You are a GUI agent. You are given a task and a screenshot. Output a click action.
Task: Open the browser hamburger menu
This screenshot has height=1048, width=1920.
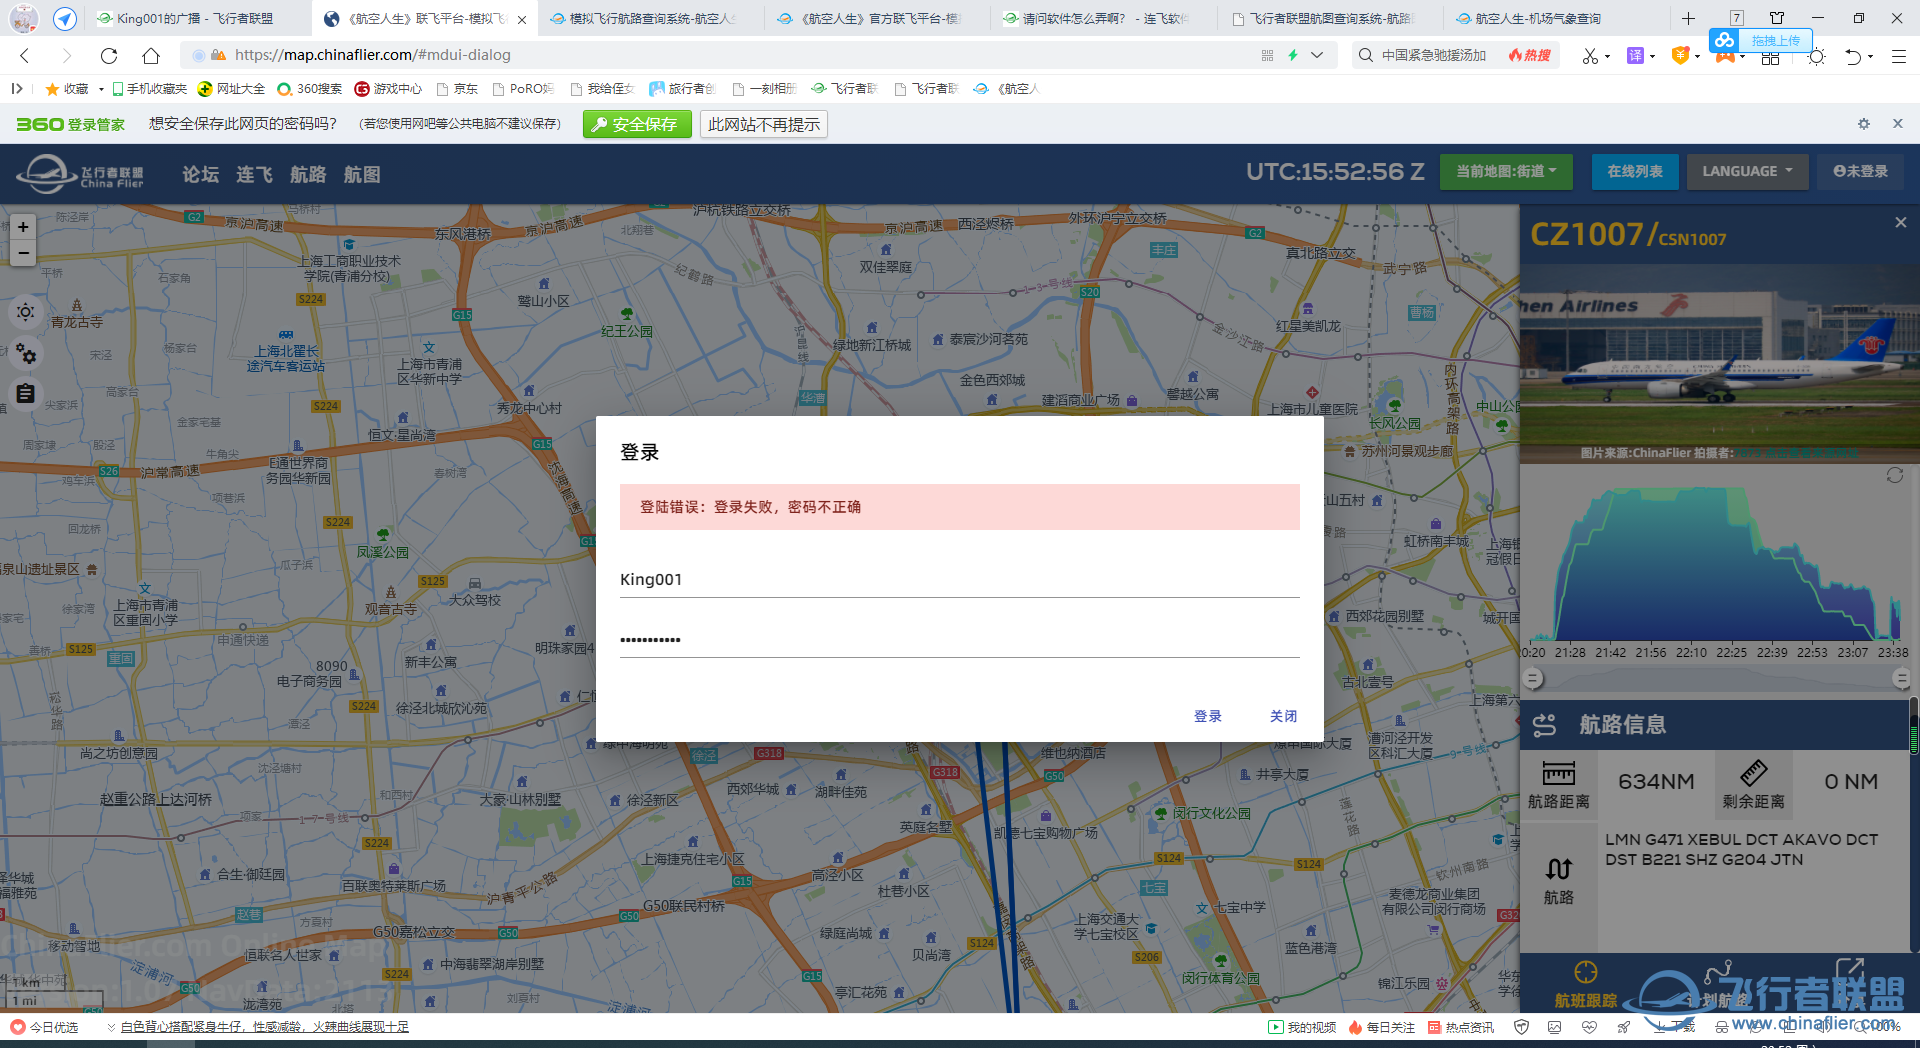(x=1898, y=56)
